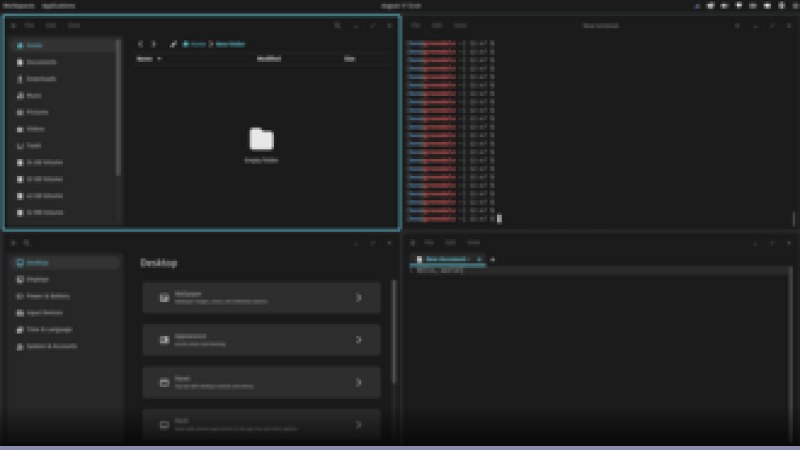This screenshot has height=450, width=800.
Task: Go forward in the Files window
Action: (153, 44)
